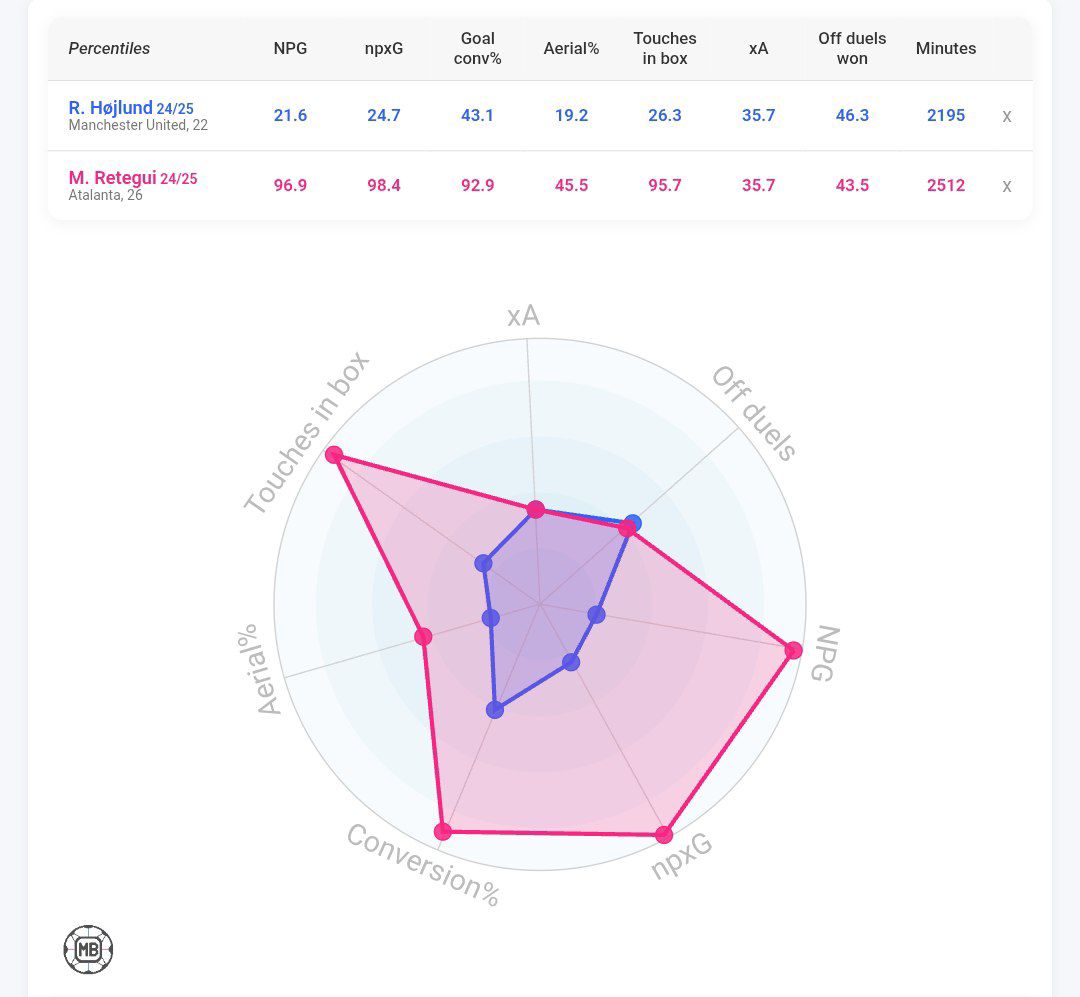Click the MB logo icon
Screen dimensions: 1080x997
pos(88,949)
